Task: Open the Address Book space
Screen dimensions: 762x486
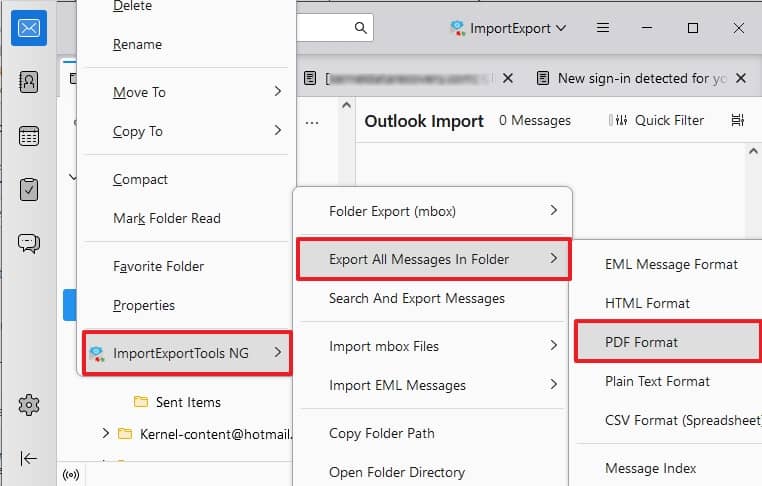Action: click(29, 82)
